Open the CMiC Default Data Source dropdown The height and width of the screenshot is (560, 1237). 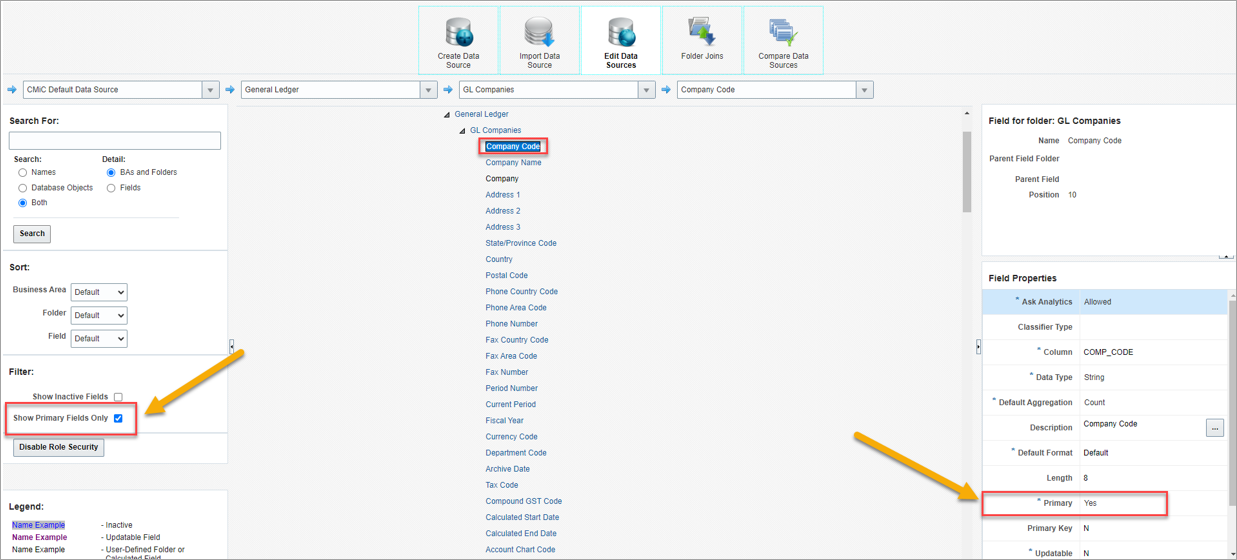[x=210, y=90]
